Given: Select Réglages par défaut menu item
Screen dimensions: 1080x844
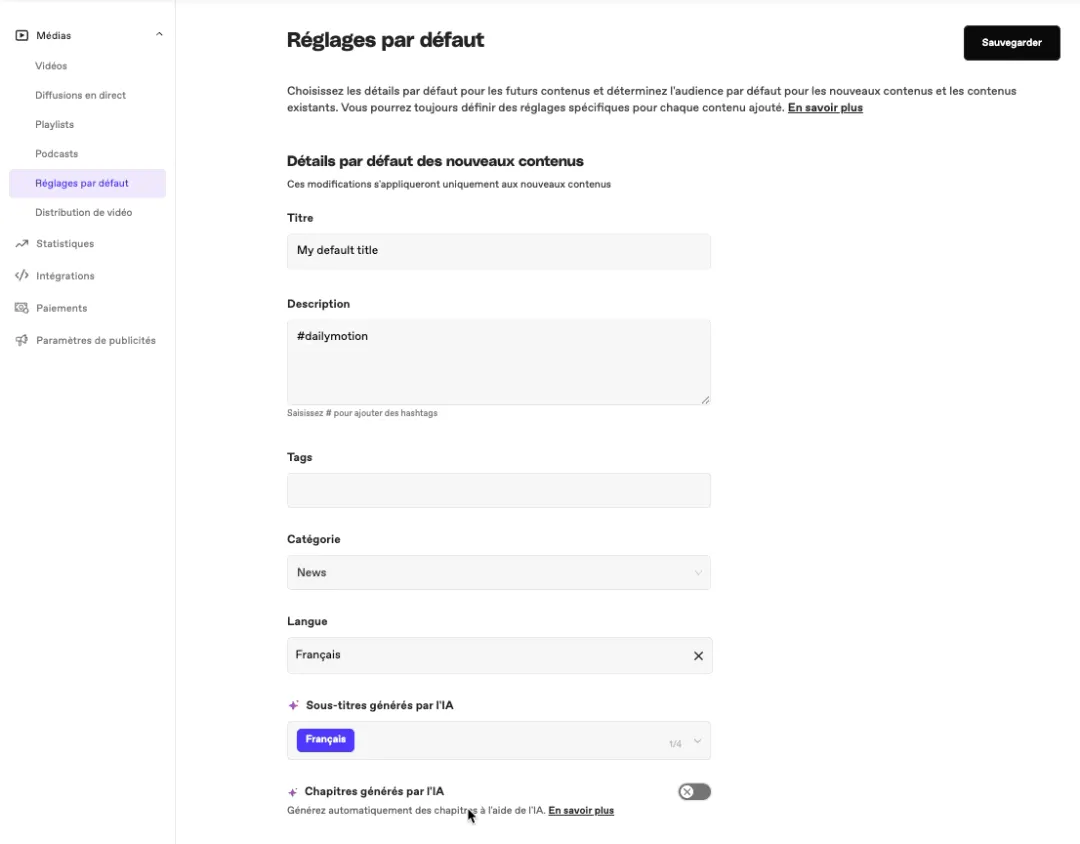Looking at the screenshot, I should (x=87, y=183).
